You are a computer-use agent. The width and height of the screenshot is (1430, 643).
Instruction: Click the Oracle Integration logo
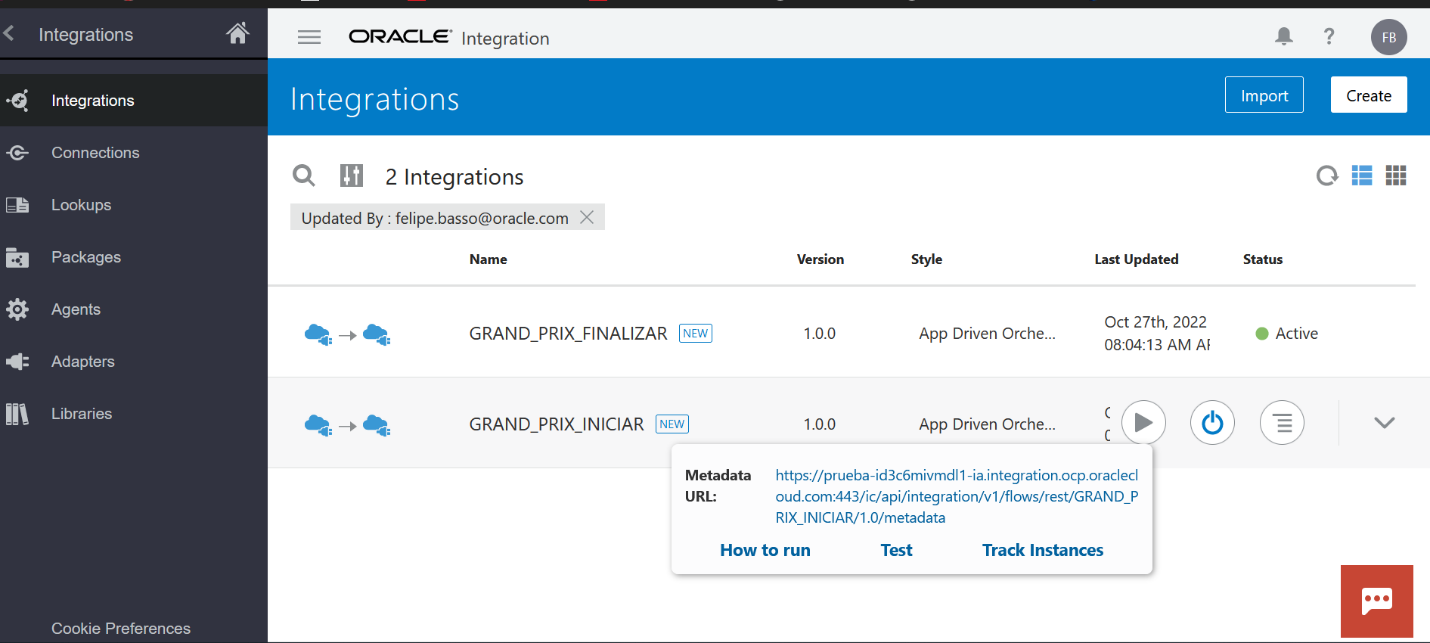(449, 38)
